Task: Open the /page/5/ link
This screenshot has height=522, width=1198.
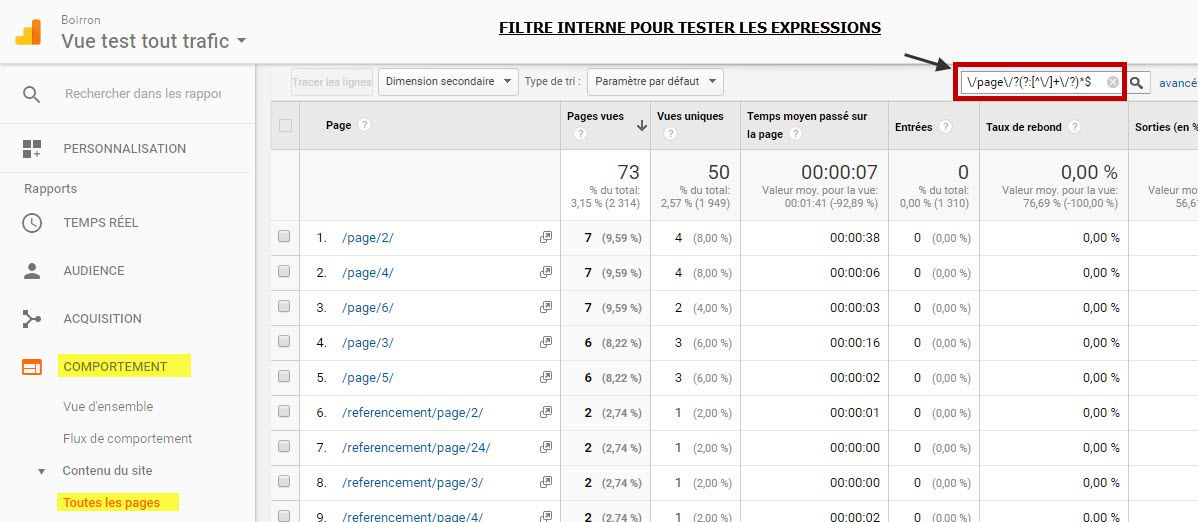Action: coord(367,378)
